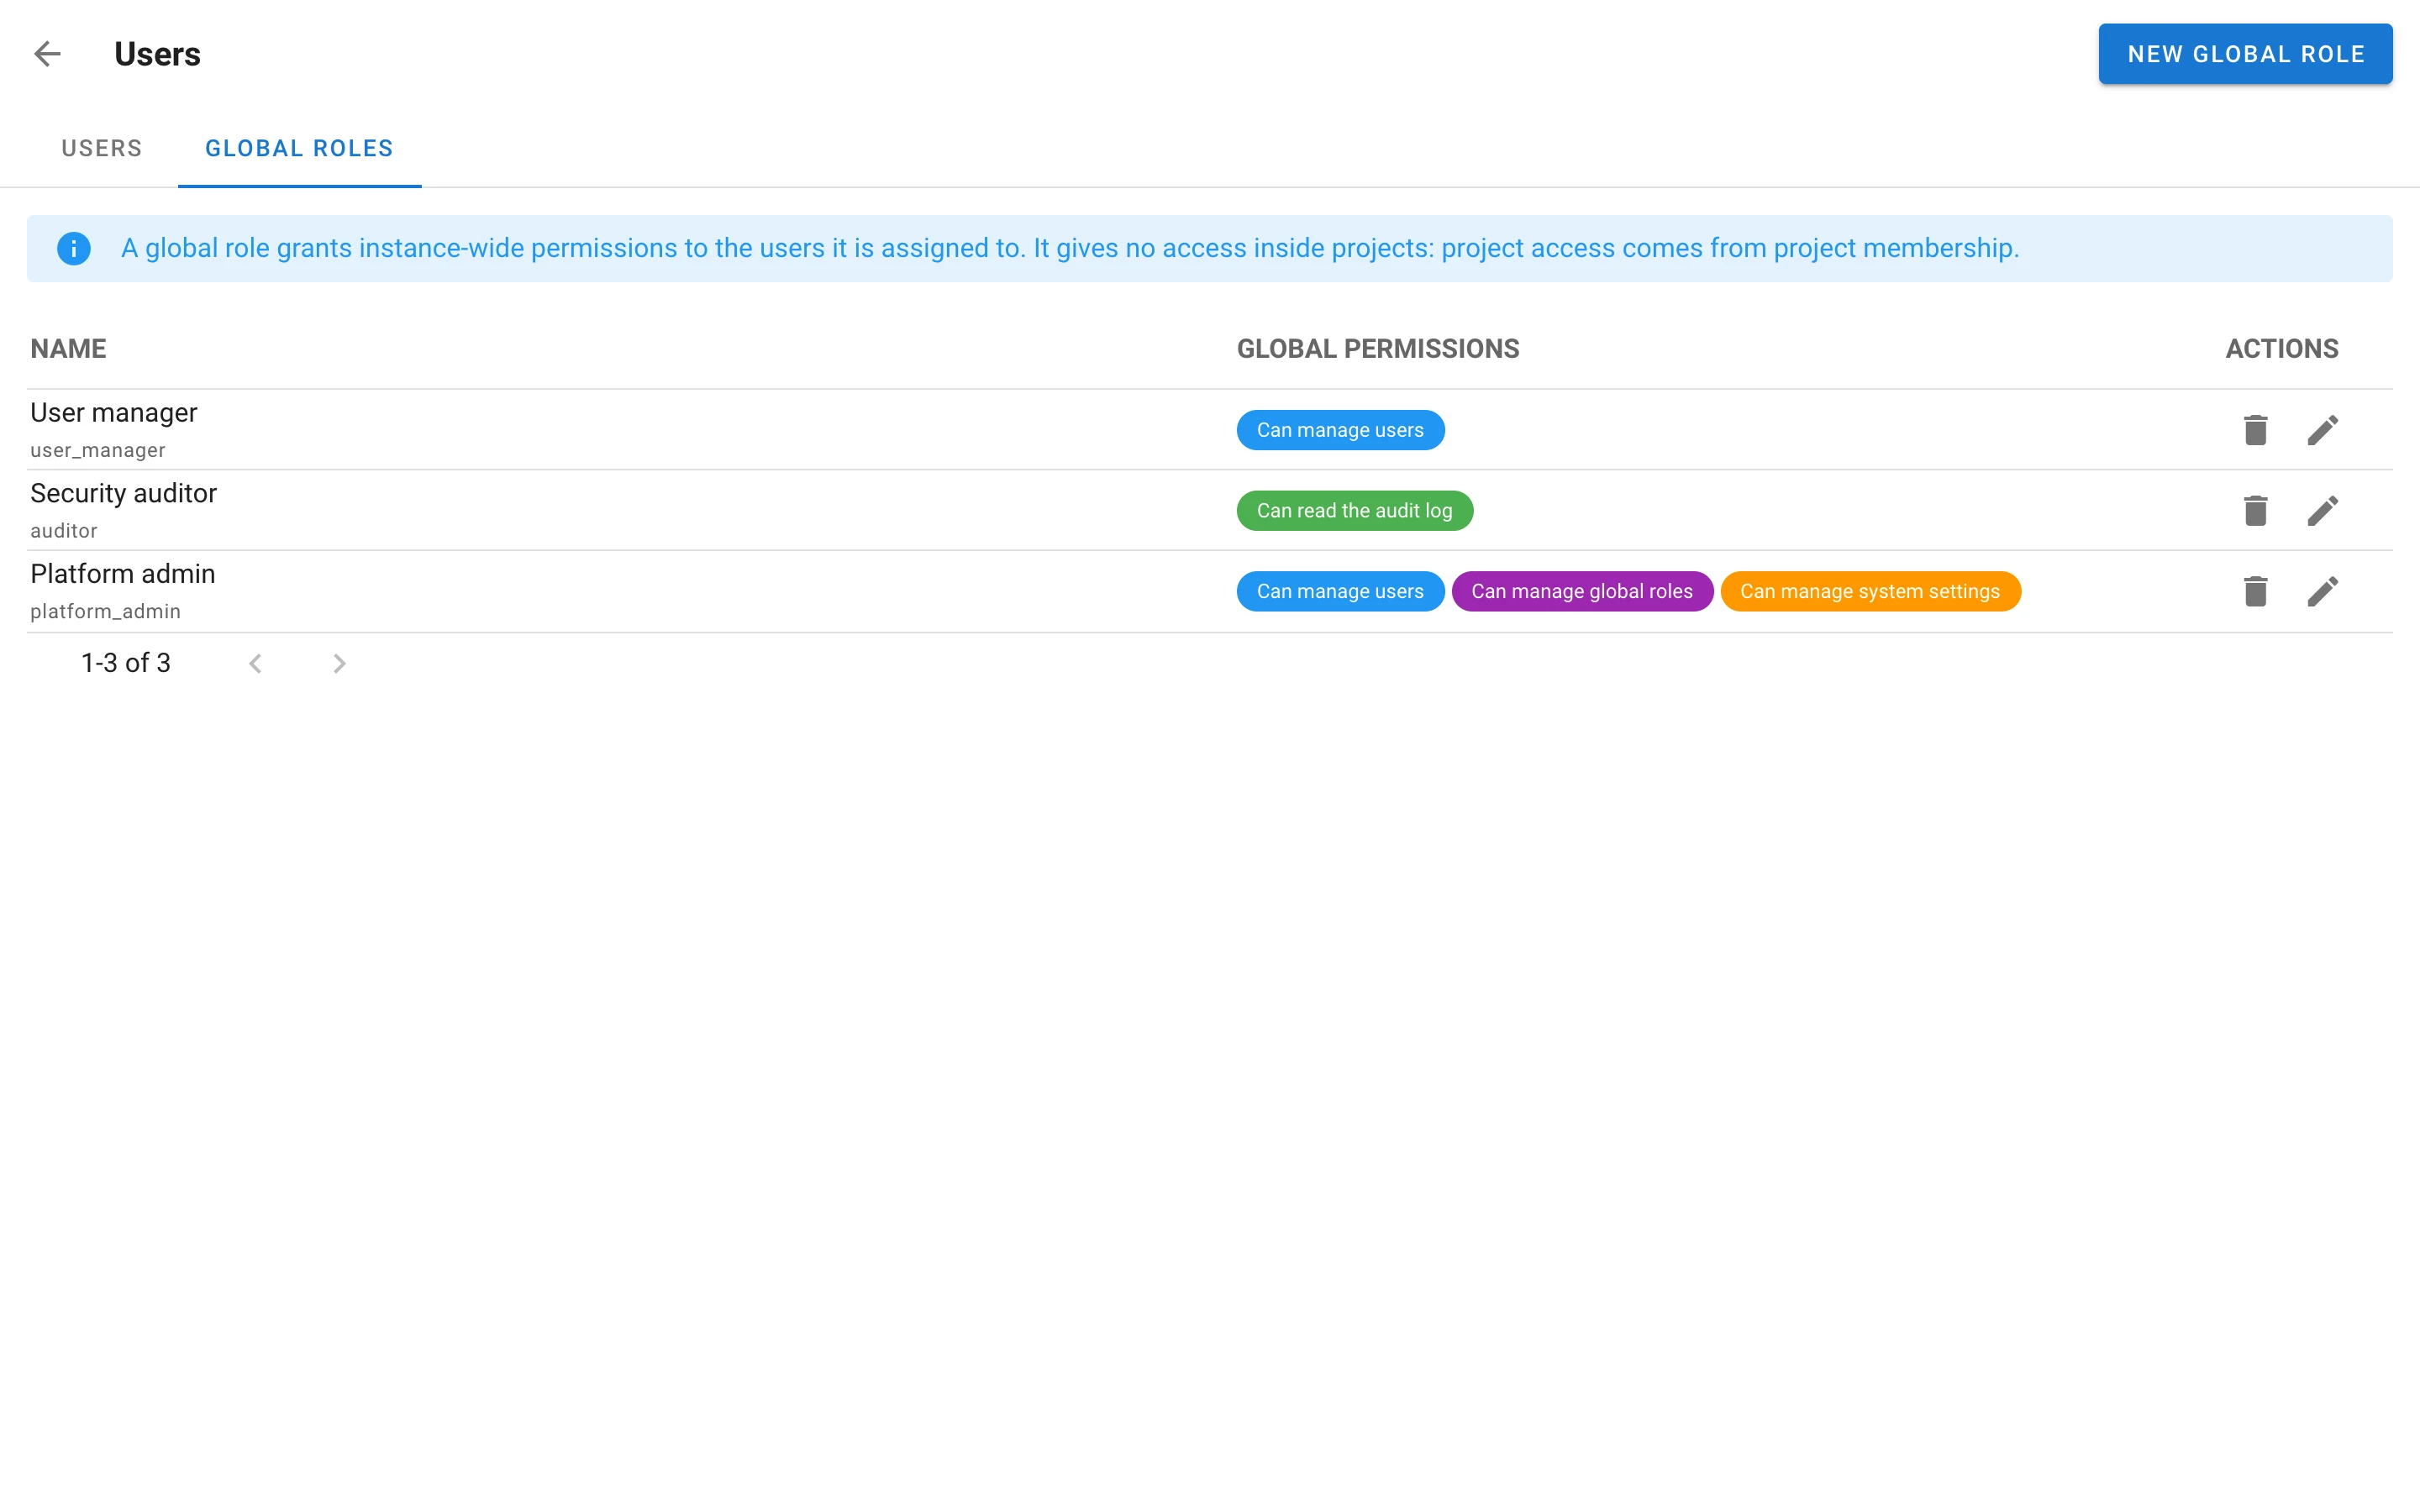The height and width of the screenshot is (1512, 2420).
Task: Click the 'Can manage users' chip for User manager
Action: click(1340, 430)
